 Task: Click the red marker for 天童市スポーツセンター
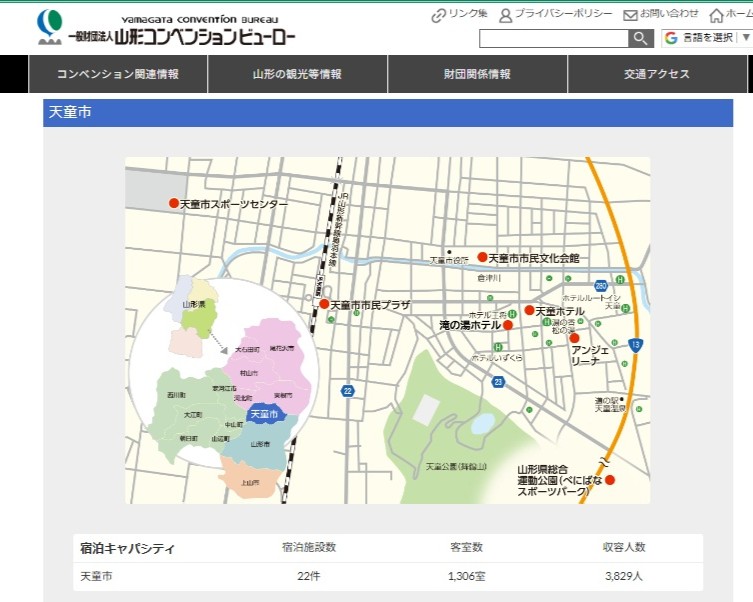(174, 203)
